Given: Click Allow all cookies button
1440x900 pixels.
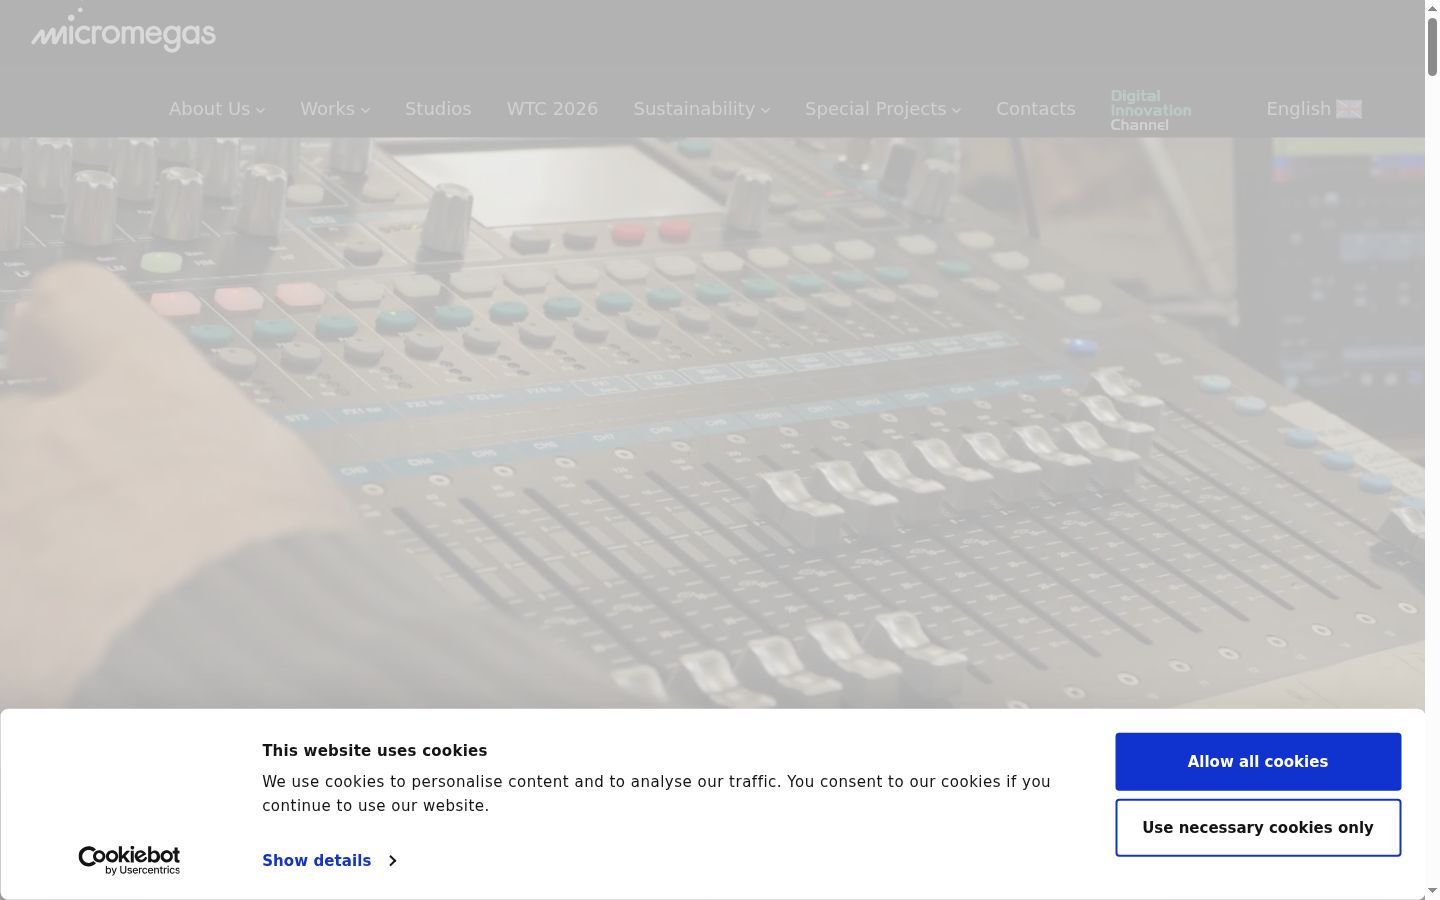Looking at the screenshot, I should pos(1258,761).
